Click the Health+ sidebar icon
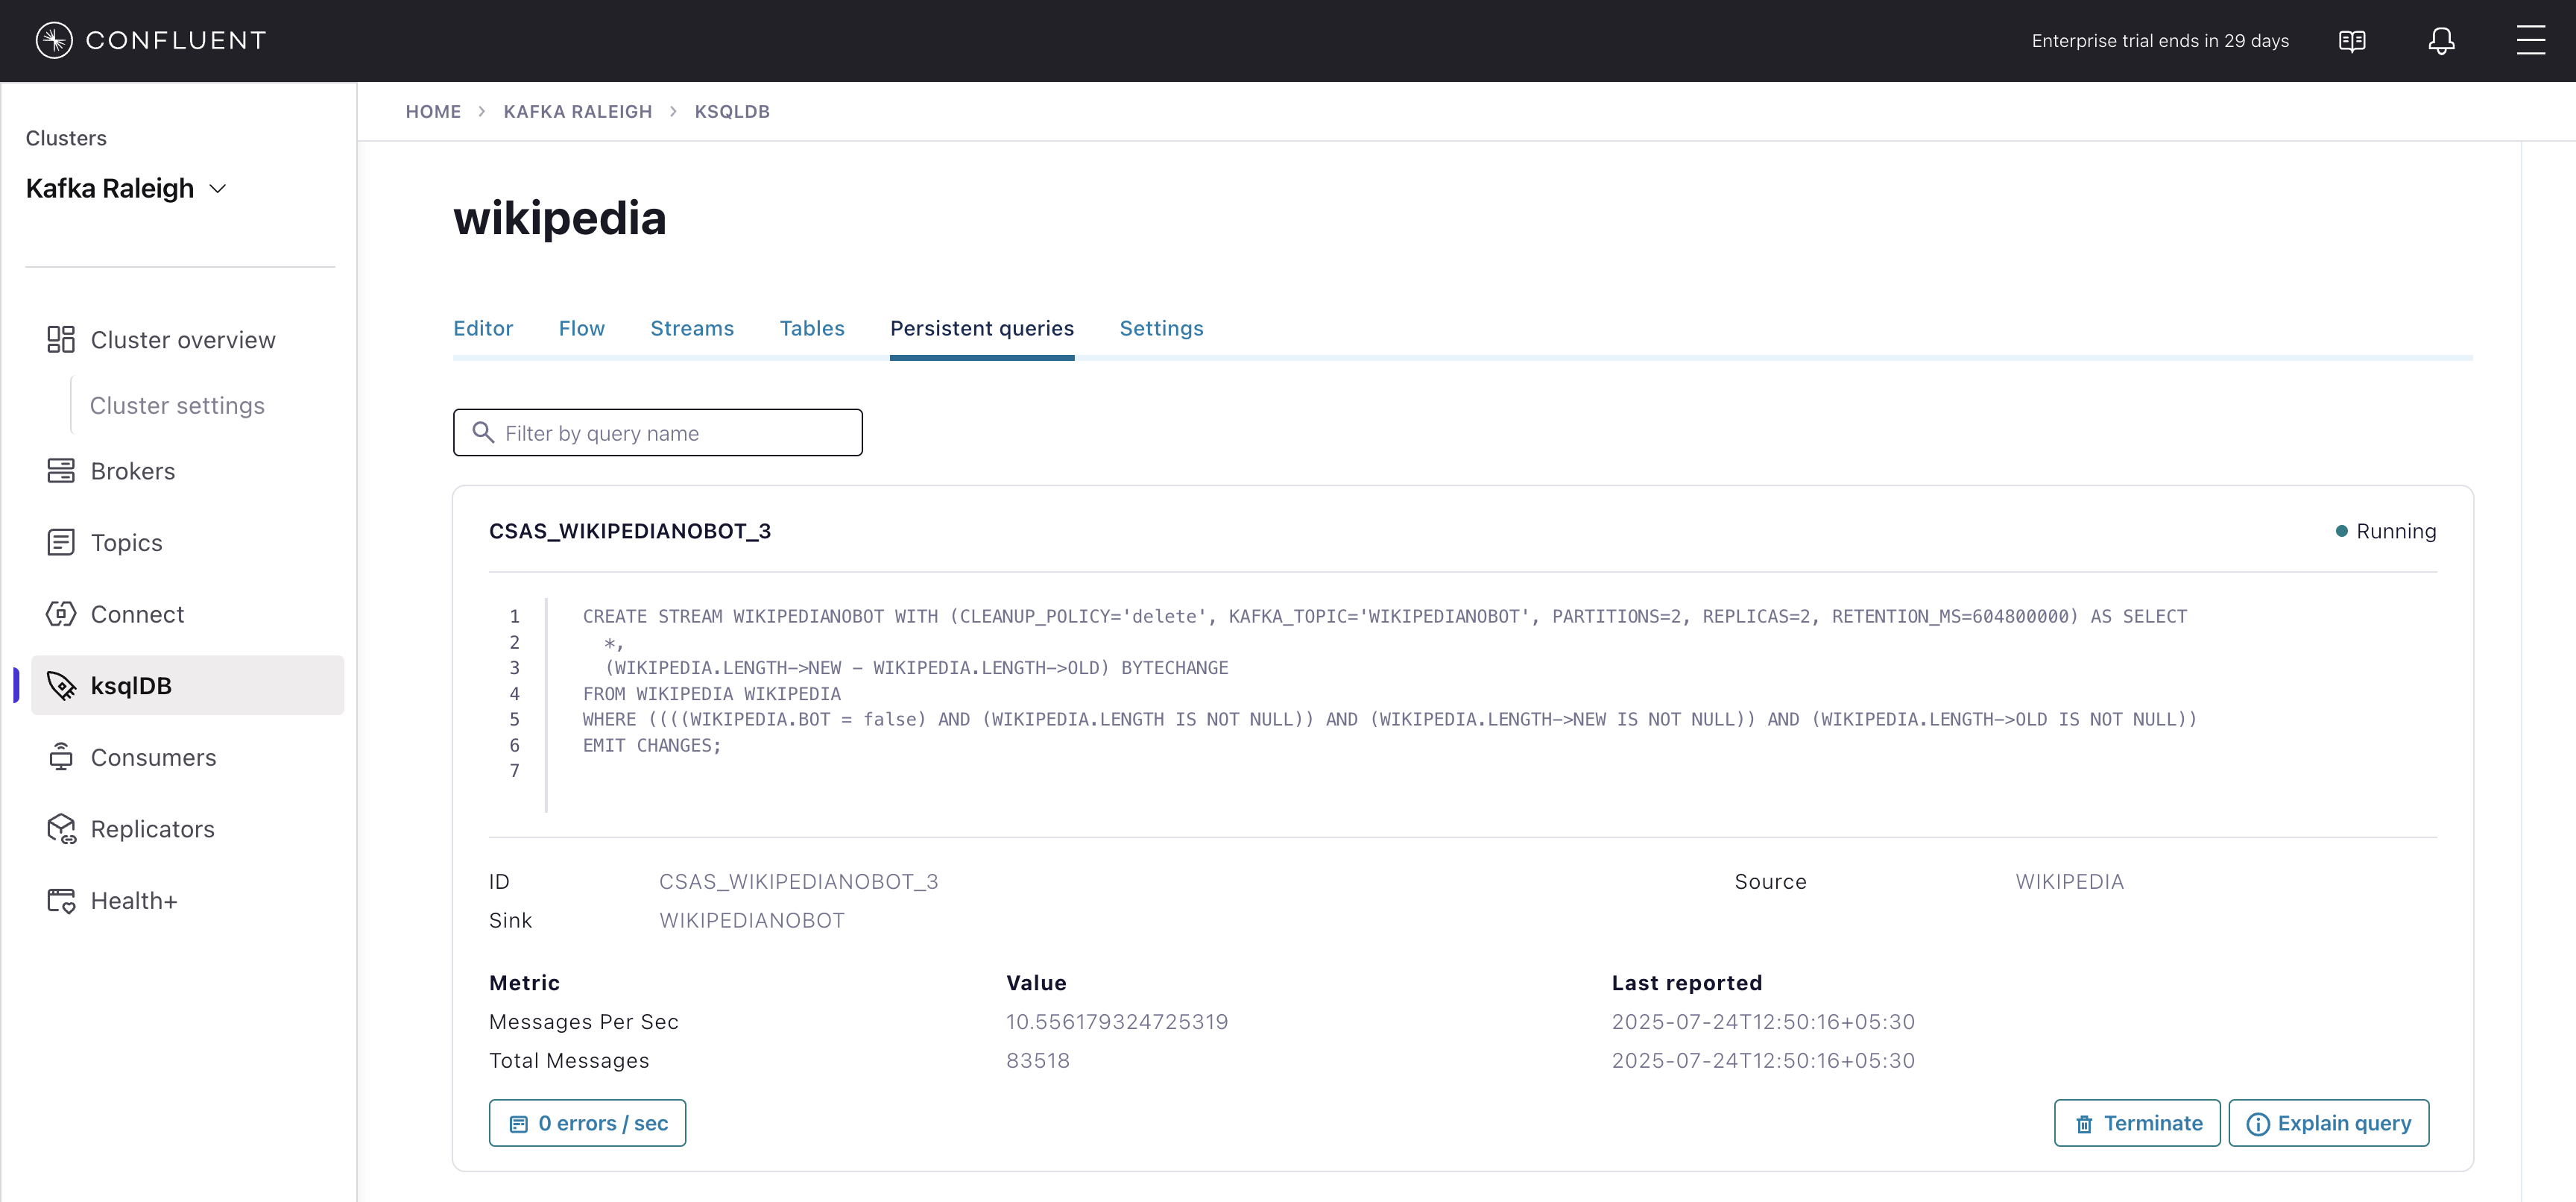Image resolution: width=2576 pixels, height=1202 pixels. (61, 901)
